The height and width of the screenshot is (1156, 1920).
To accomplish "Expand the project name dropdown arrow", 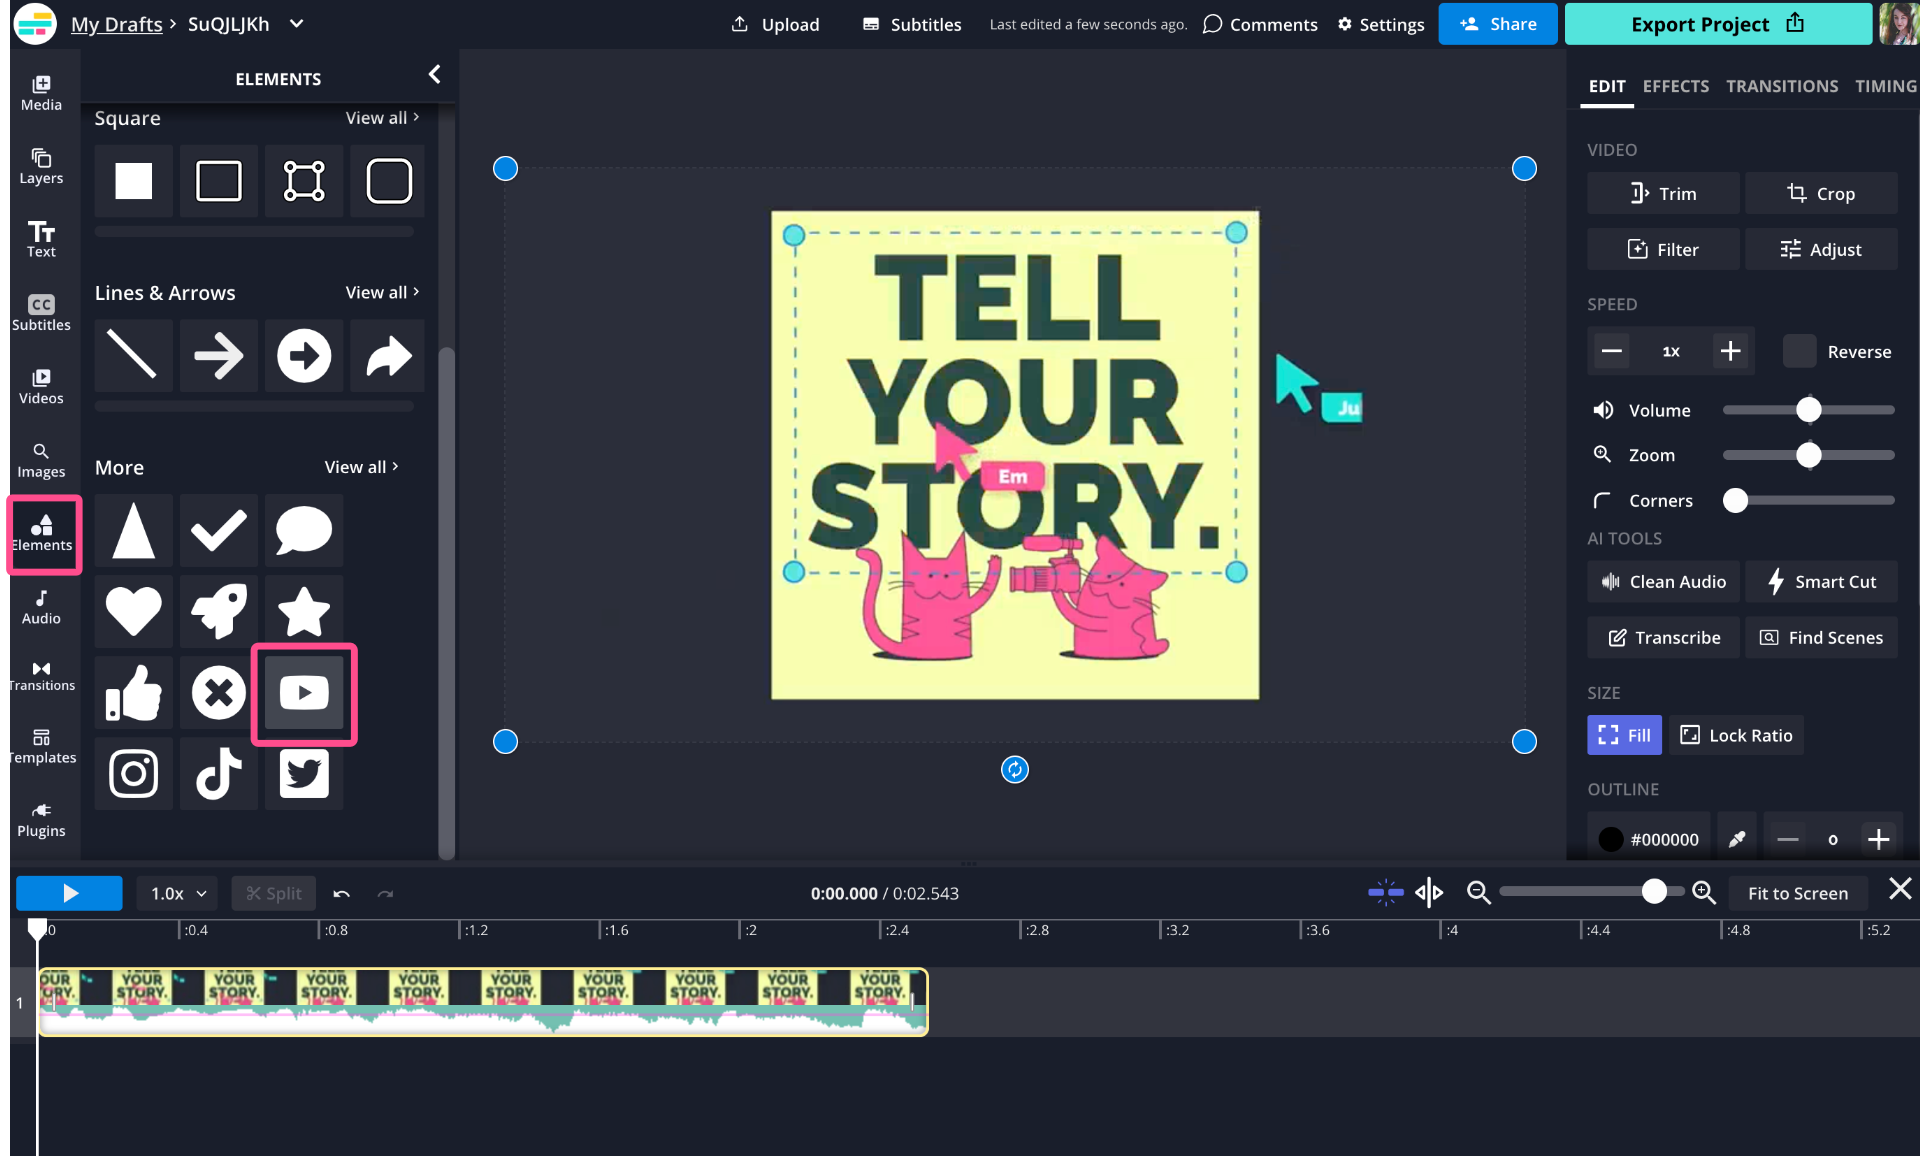I will (x=296, y=24).
